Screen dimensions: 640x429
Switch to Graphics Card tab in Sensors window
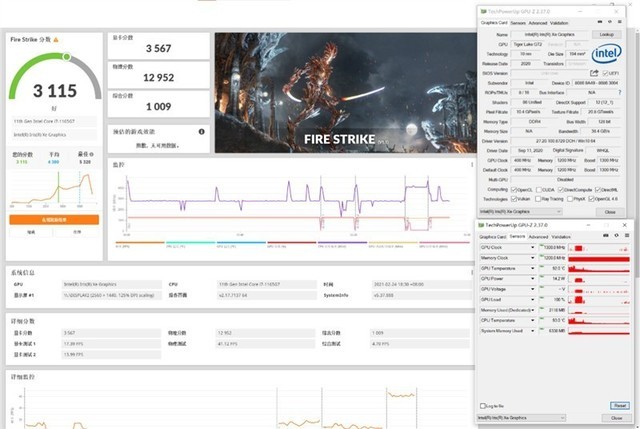(x=493, y=237)
